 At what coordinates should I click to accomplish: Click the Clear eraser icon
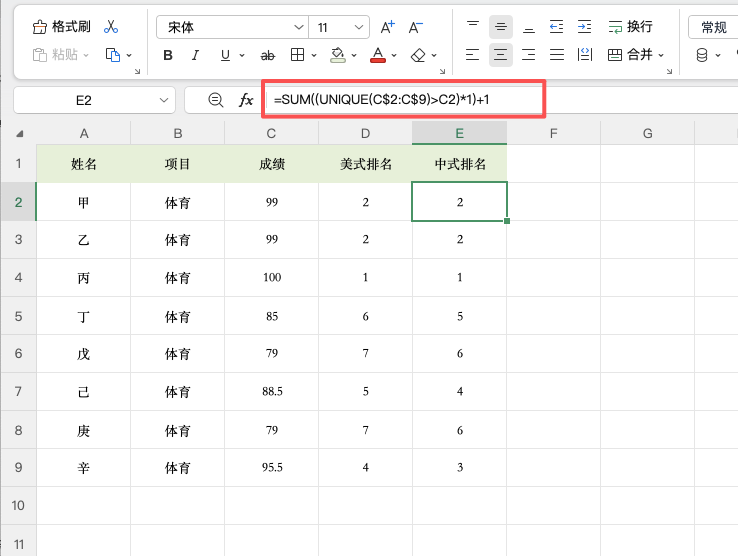click(x=418, y=55)
